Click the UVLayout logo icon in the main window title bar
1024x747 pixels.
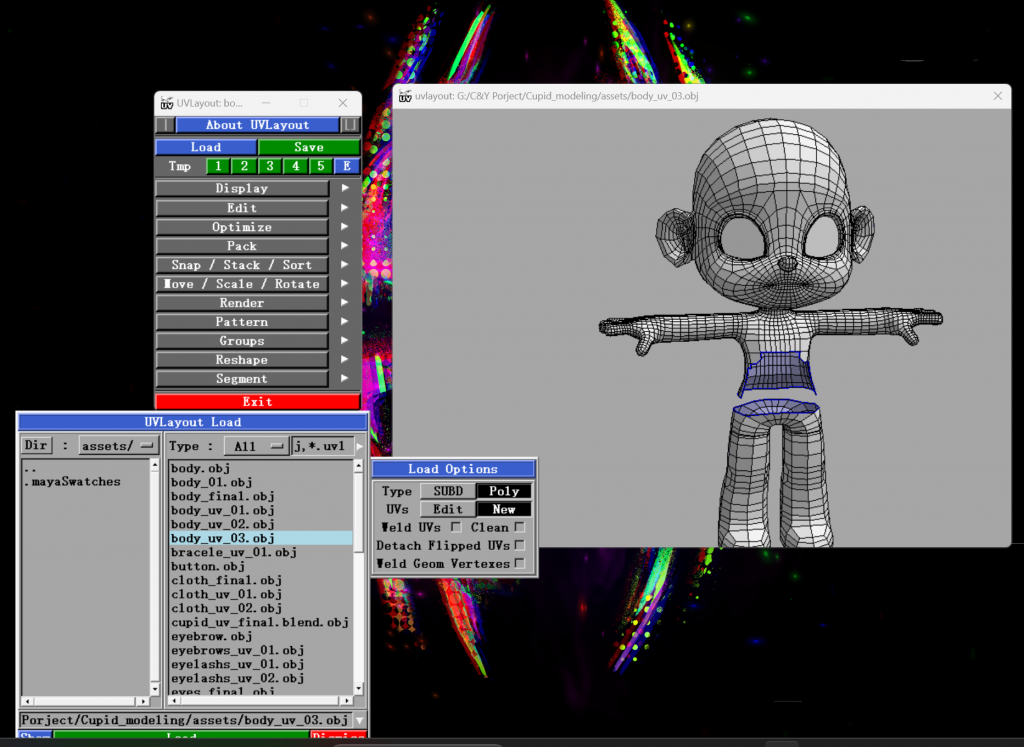pyautogui.click(x=167, y=103)
